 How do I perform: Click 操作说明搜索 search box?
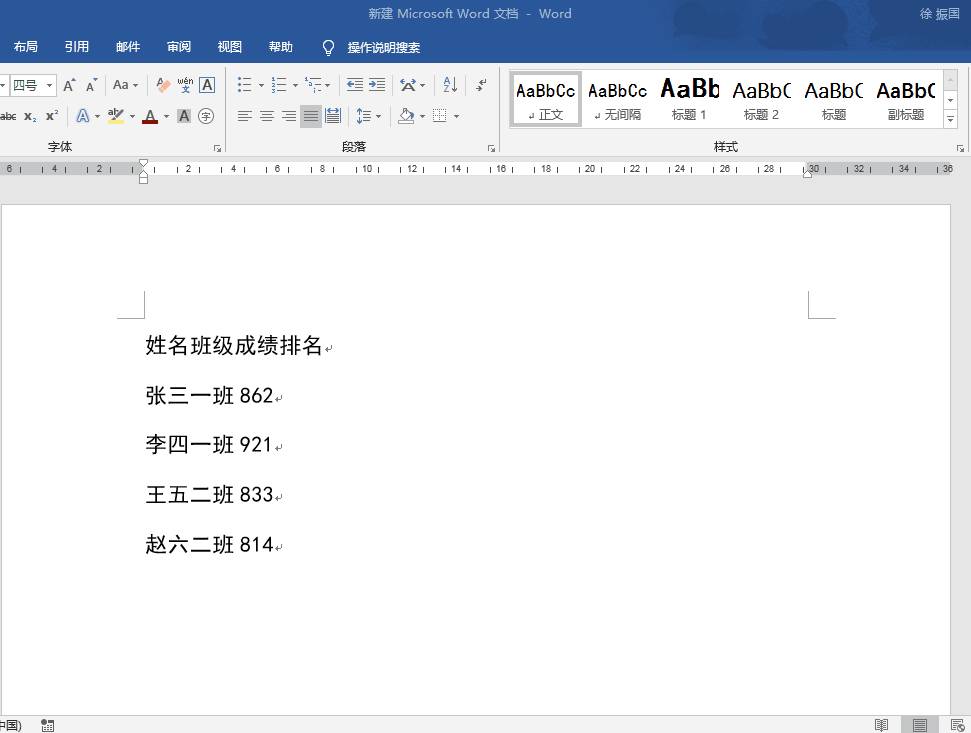tap(383, 48)
